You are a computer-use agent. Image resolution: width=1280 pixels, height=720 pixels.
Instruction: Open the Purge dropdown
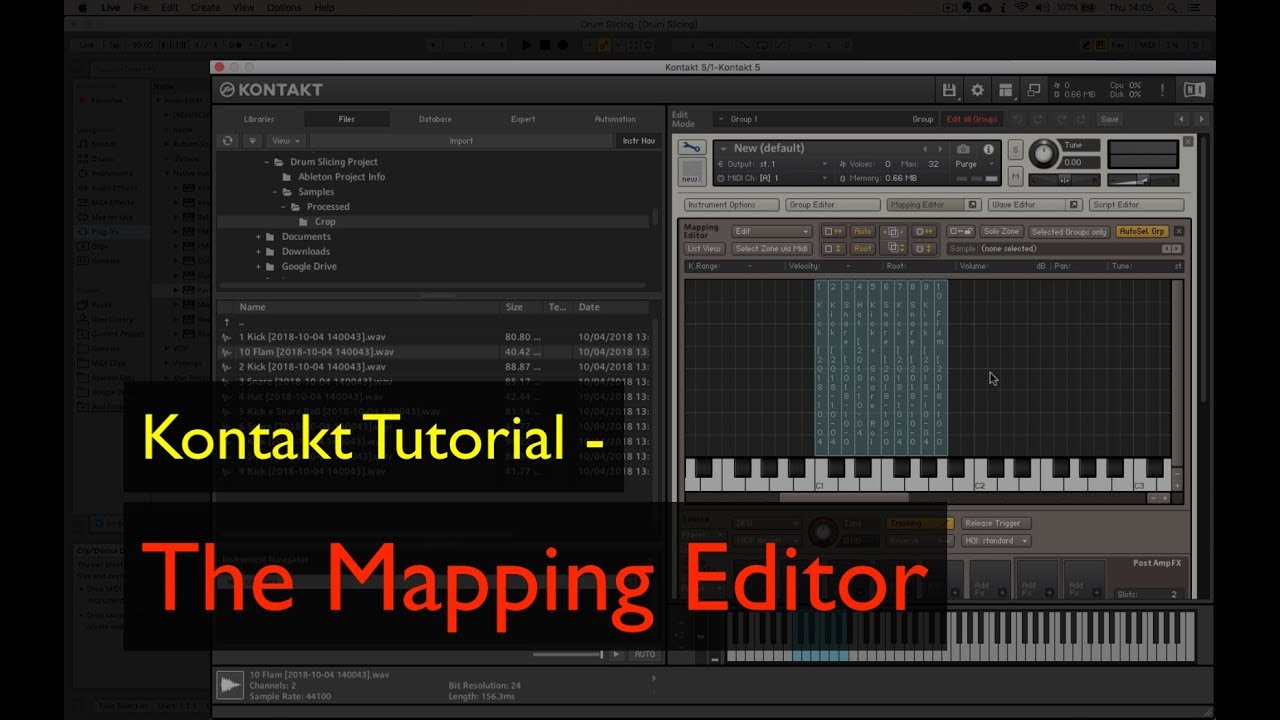(x=976, y=163)
